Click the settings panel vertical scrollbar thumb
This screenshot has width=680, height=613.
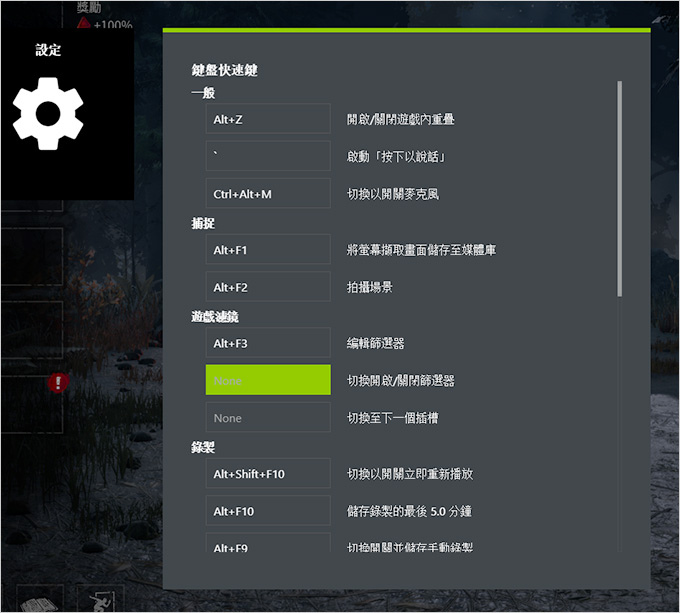[x=620, y=189]
